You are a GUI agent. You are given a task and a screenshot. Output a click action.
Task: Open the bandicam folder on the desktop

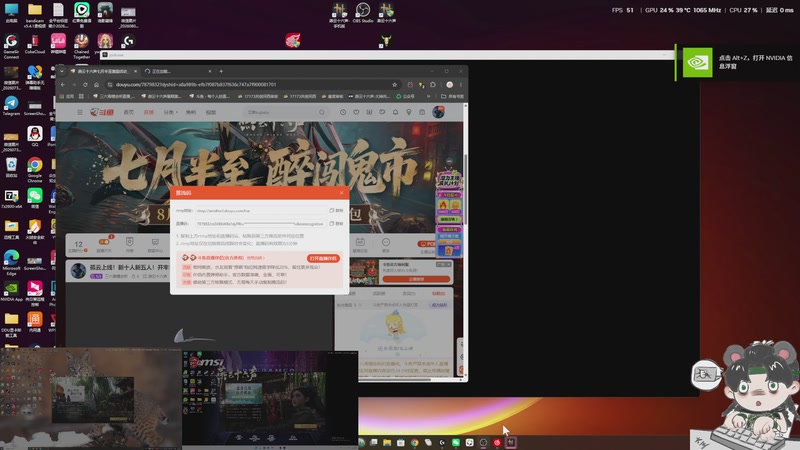coord(35,15)
